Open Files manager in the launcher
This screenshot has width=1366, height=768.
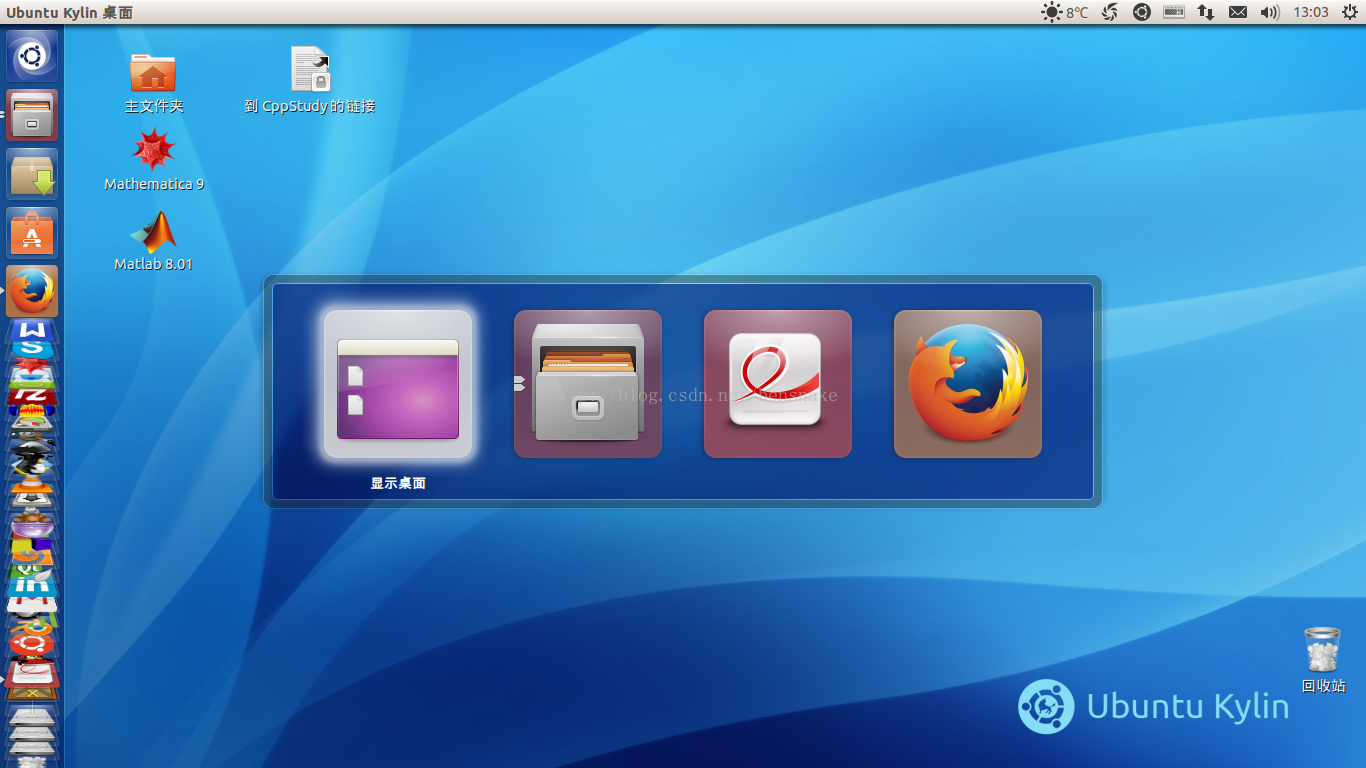click(32, 115)
